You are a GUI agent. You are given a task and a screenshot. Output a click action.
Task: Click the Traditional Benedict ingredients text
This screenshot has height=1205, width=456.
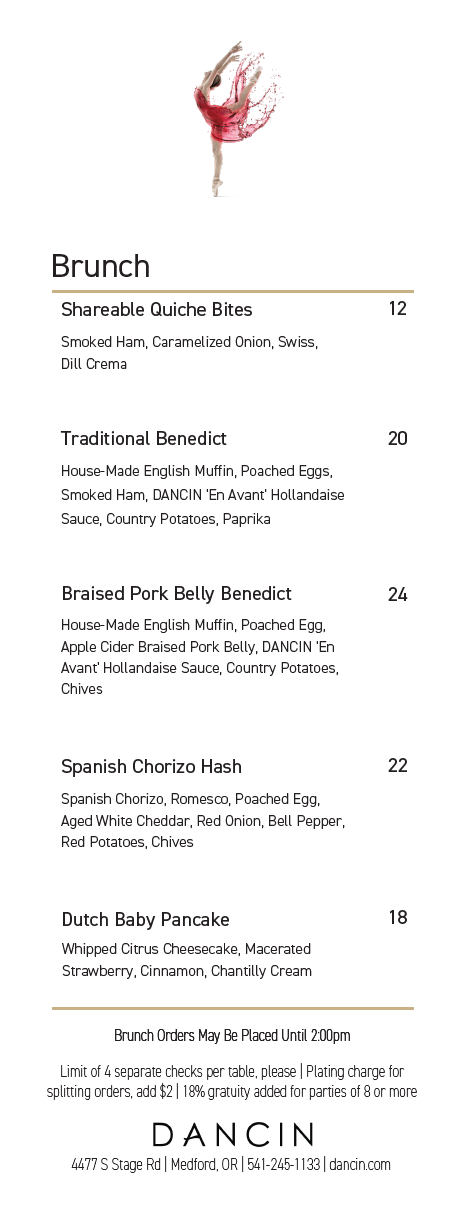(203, 495)
